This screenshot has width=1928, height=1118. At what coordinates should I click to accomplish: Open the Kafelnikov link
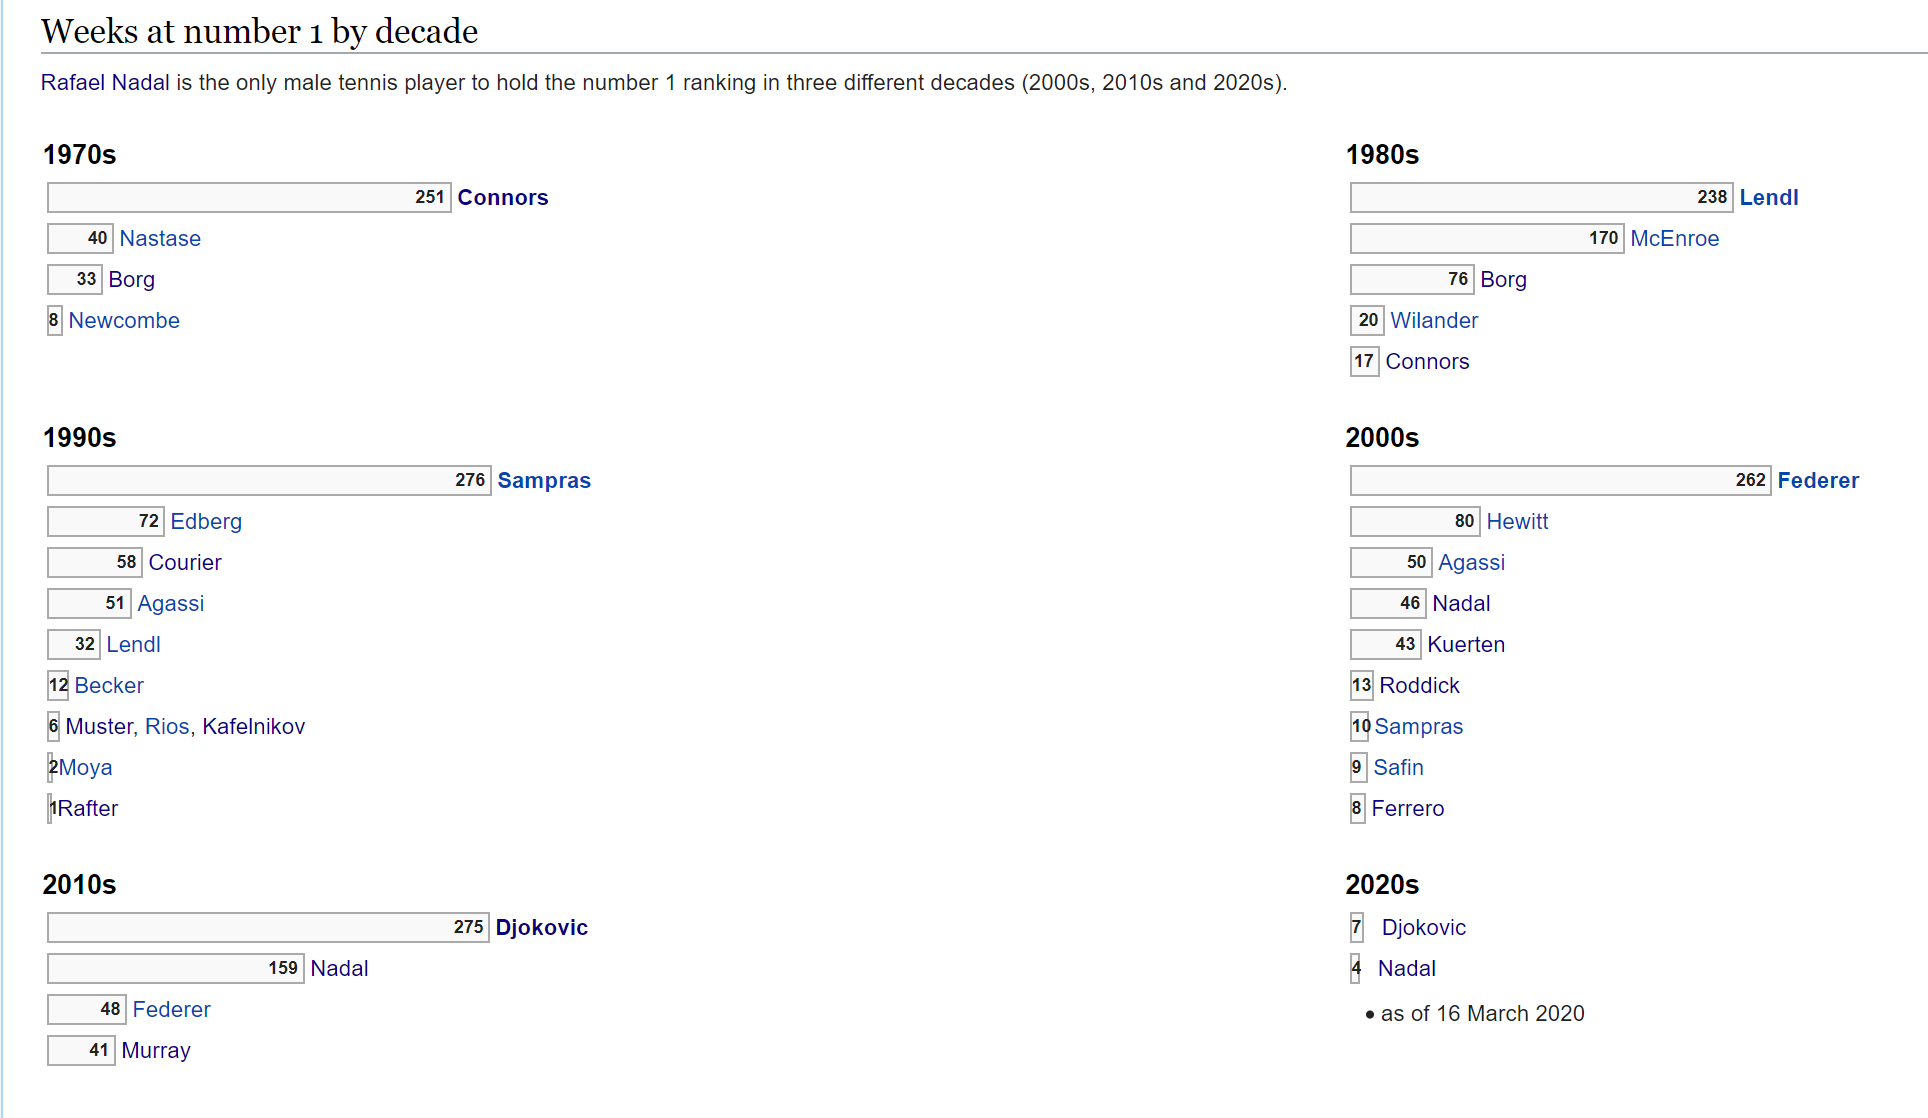(253, 727)
